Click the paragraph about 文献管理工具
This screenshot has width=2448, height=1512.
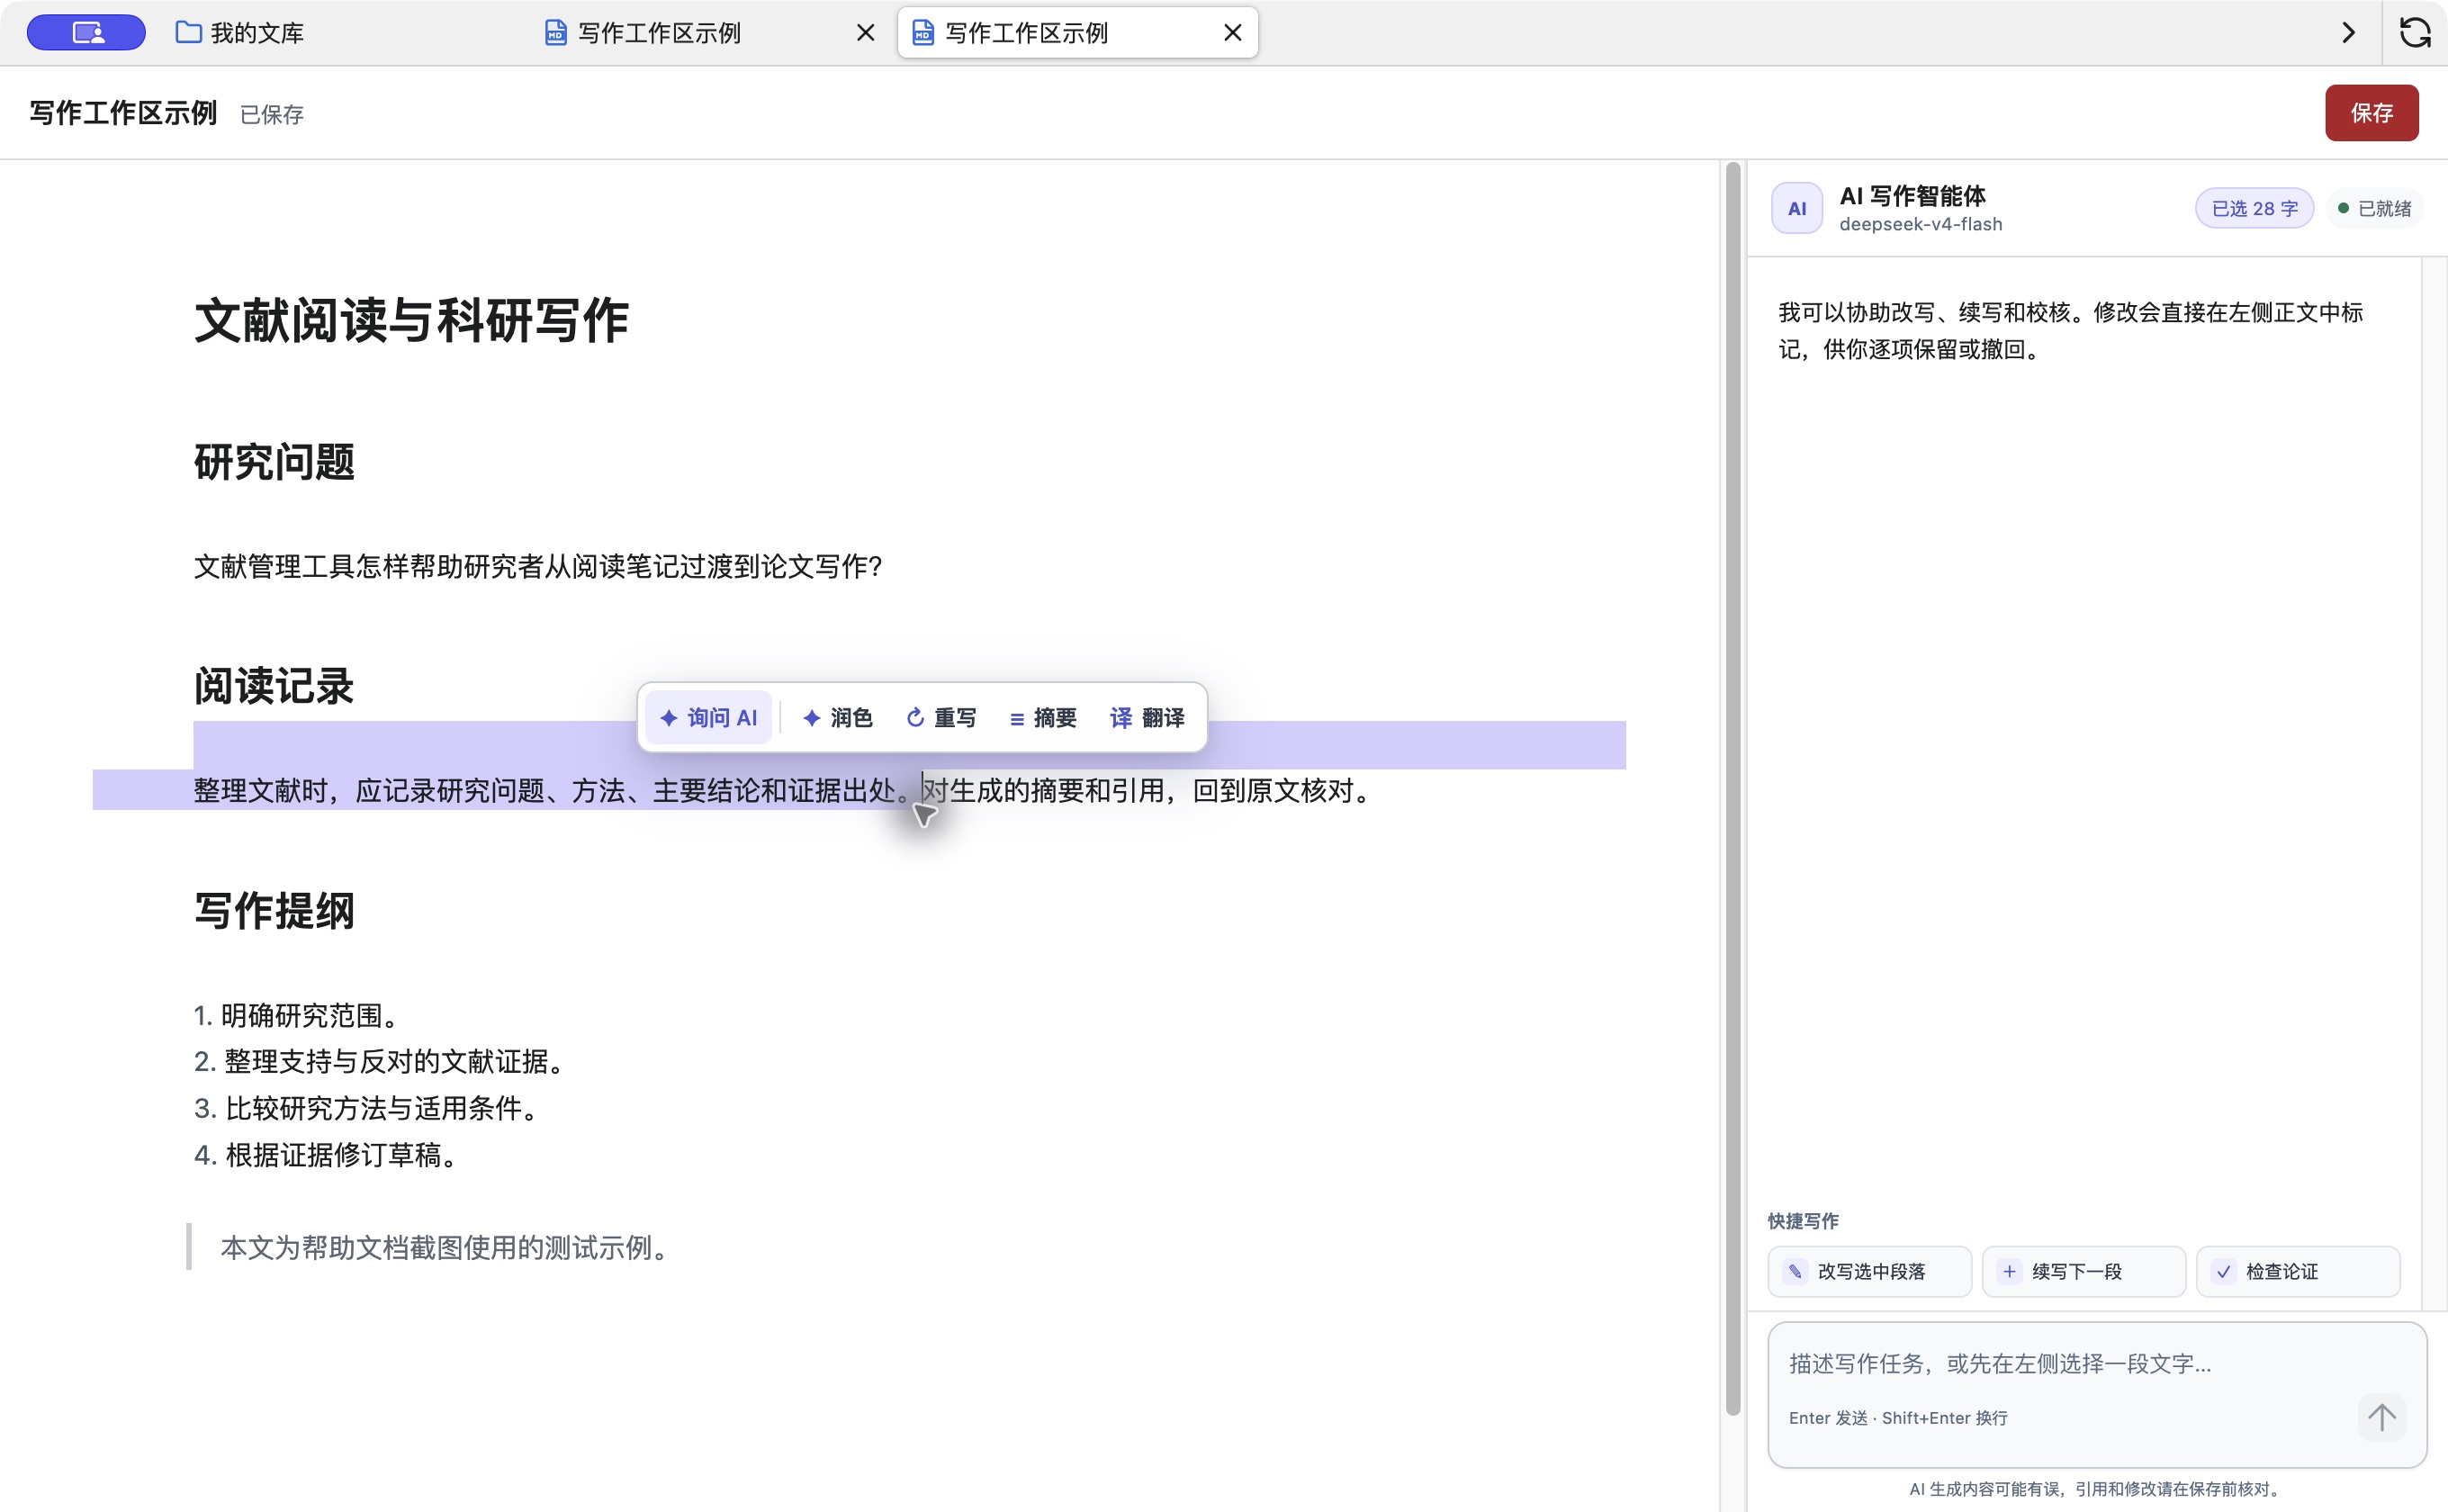(538, 567)
